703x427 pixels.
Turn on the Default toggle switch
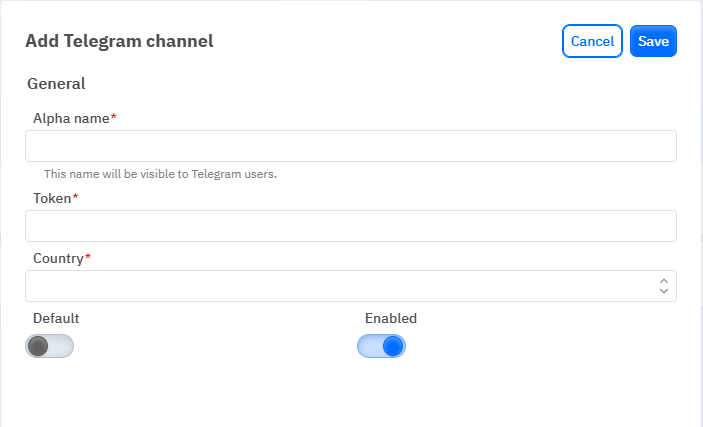pyautogui.click(x=50, y=346)
